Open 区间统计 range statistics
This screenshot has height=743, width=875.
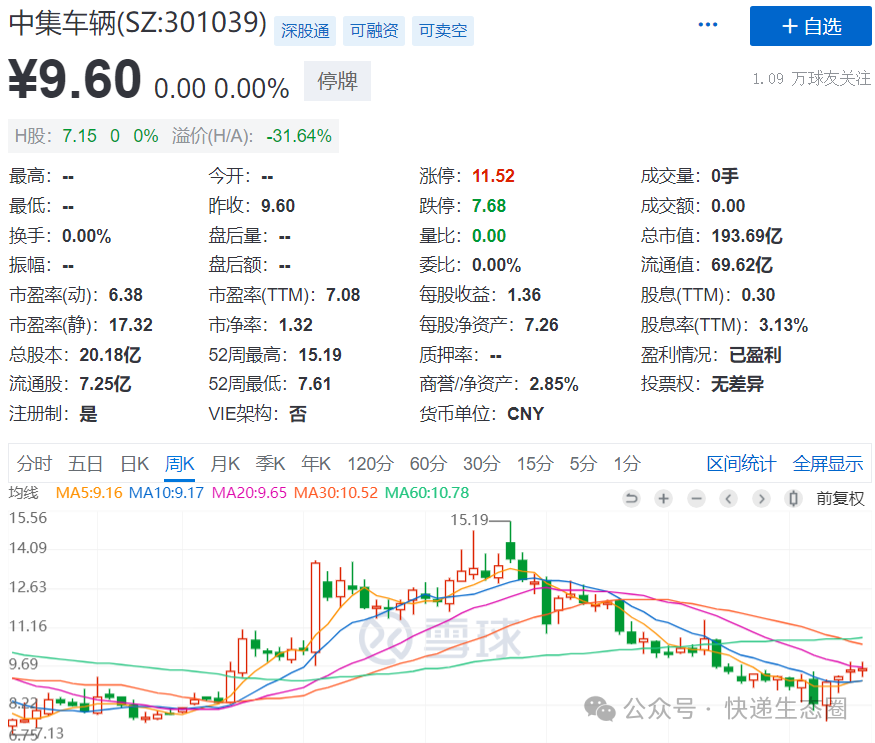pos(741,463)
